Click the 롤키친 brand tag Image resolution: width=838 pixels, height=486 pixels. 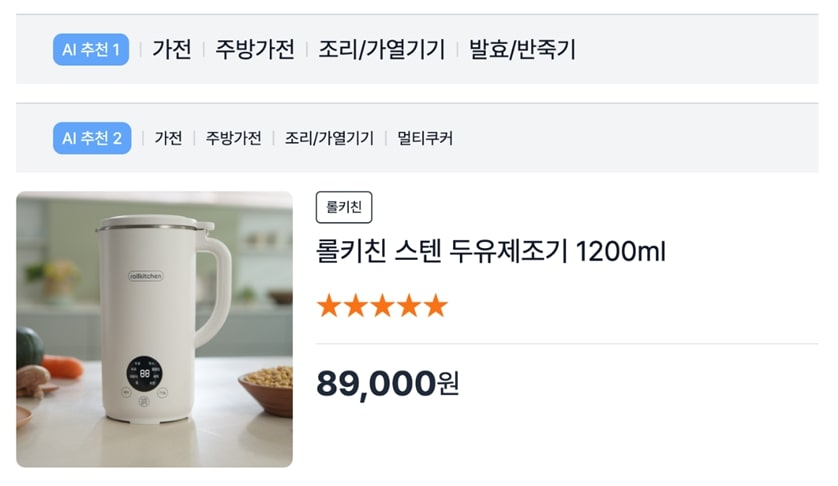pyautogui.click(x=344, y=208)
